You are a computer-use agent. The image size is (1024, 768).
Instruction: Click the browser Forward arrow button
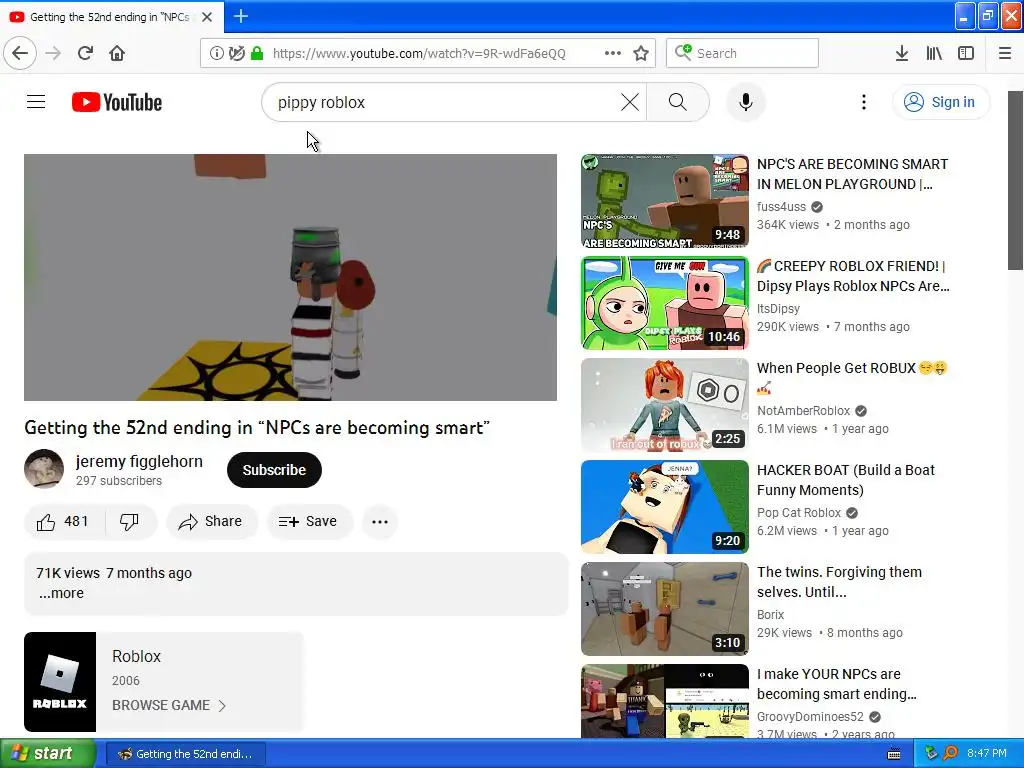click(53, 53)
